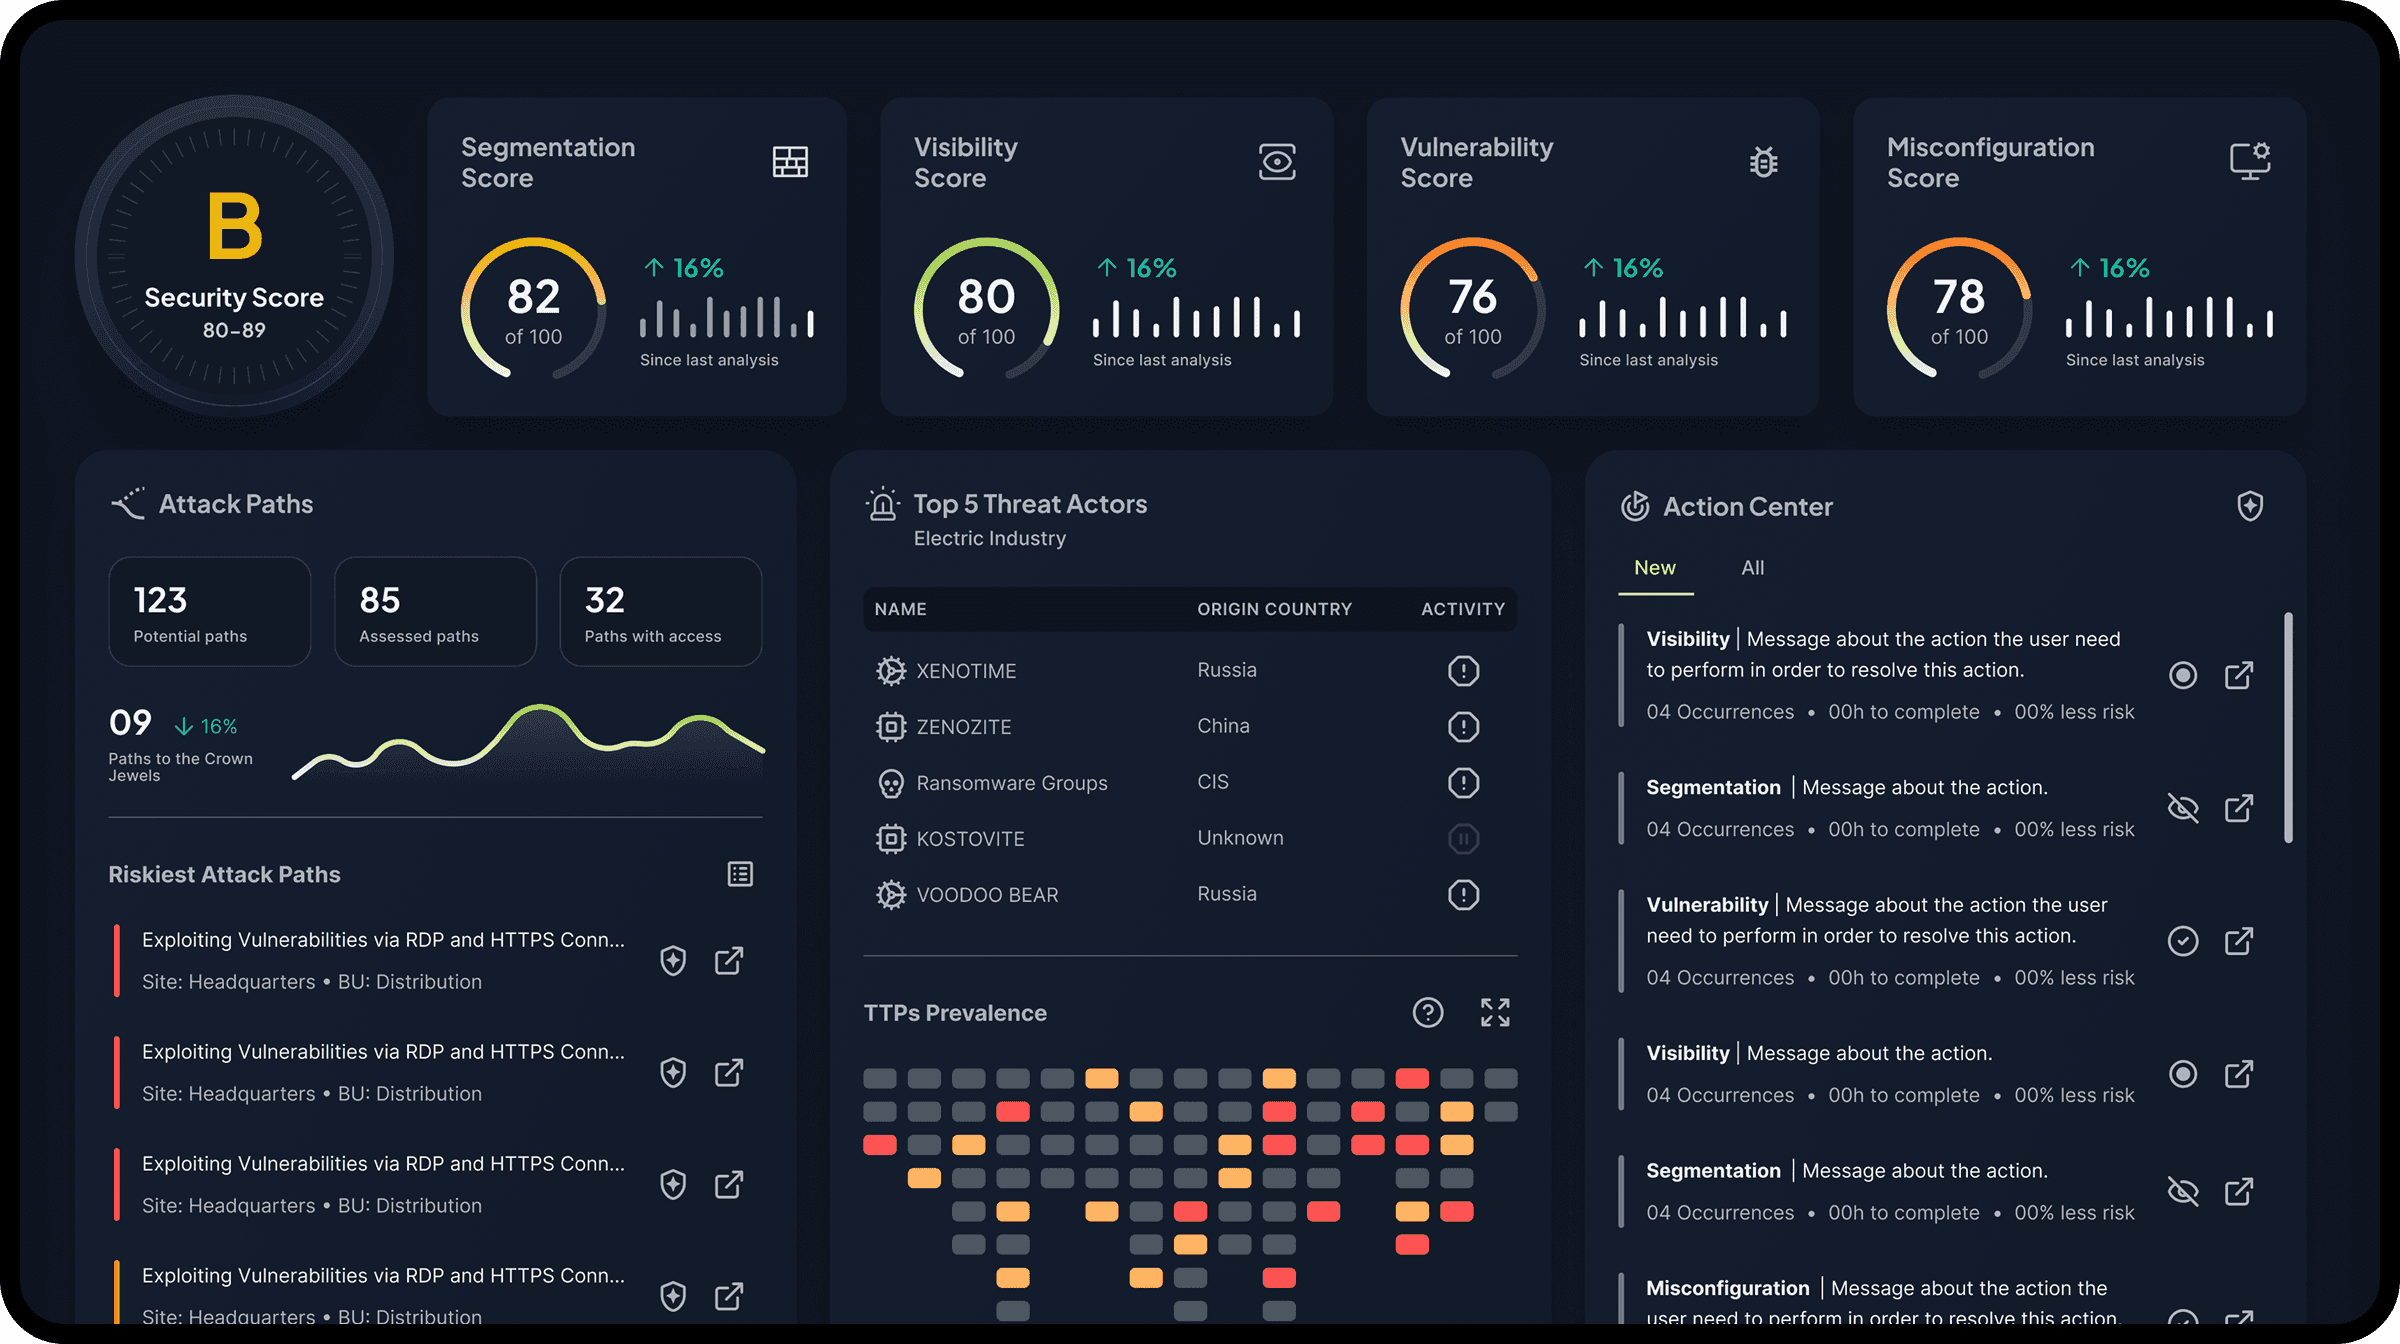
Task: Click the Segmentation Score wall icon
Action: click(790, 161)
